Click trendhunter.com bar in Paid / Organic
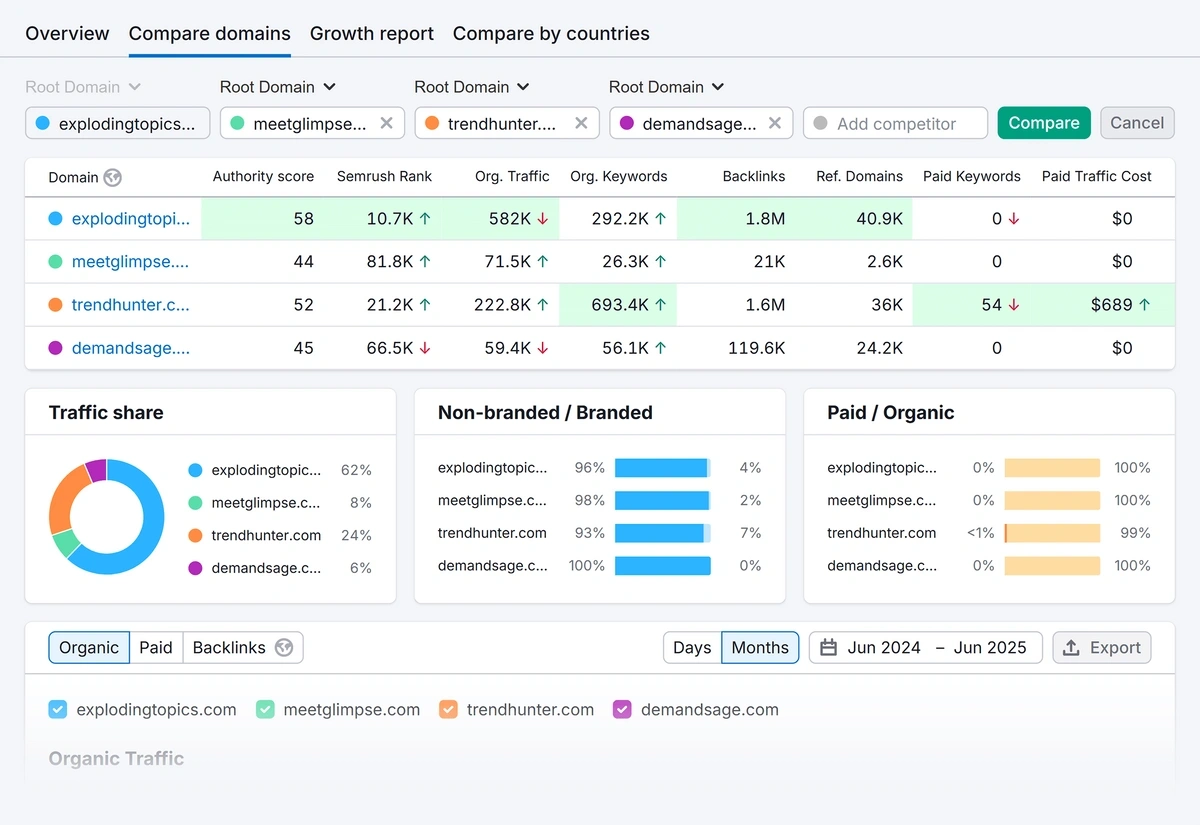This screenshot has height=825, width=1200. [1052, 533]
